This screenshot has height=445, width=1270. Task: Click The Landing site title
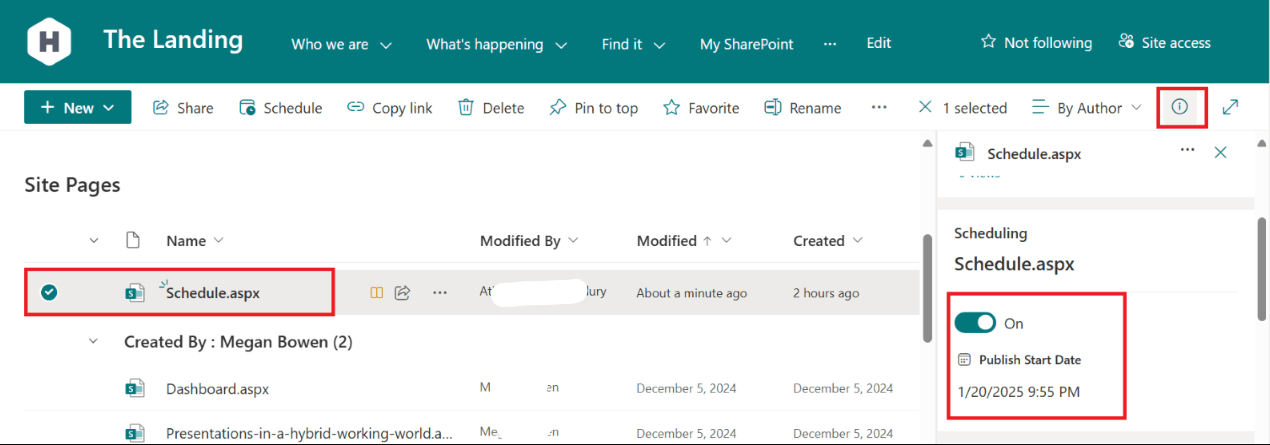tap(173, 40)
